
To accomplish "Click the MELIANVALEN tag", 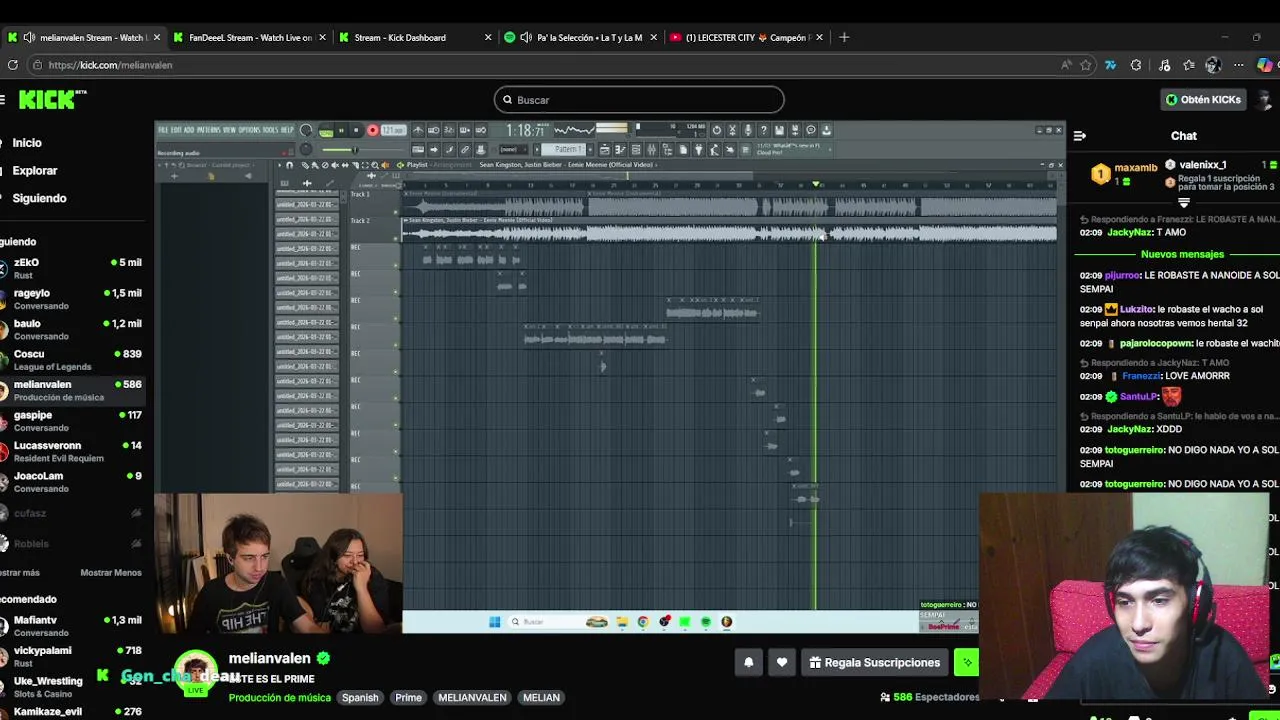I will coord(472,698).
